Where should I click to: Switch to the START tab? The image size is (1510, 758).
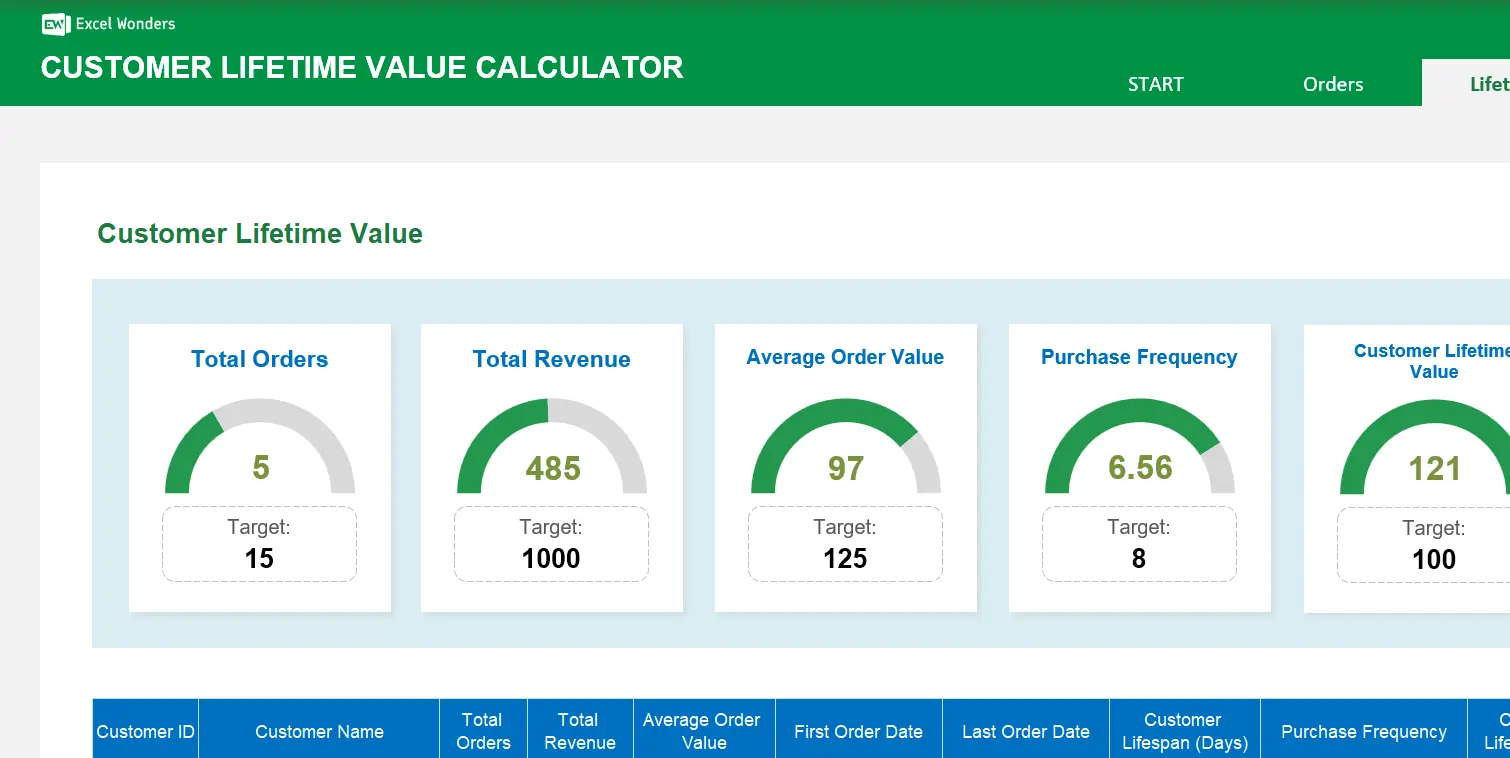coord(1155,85)
